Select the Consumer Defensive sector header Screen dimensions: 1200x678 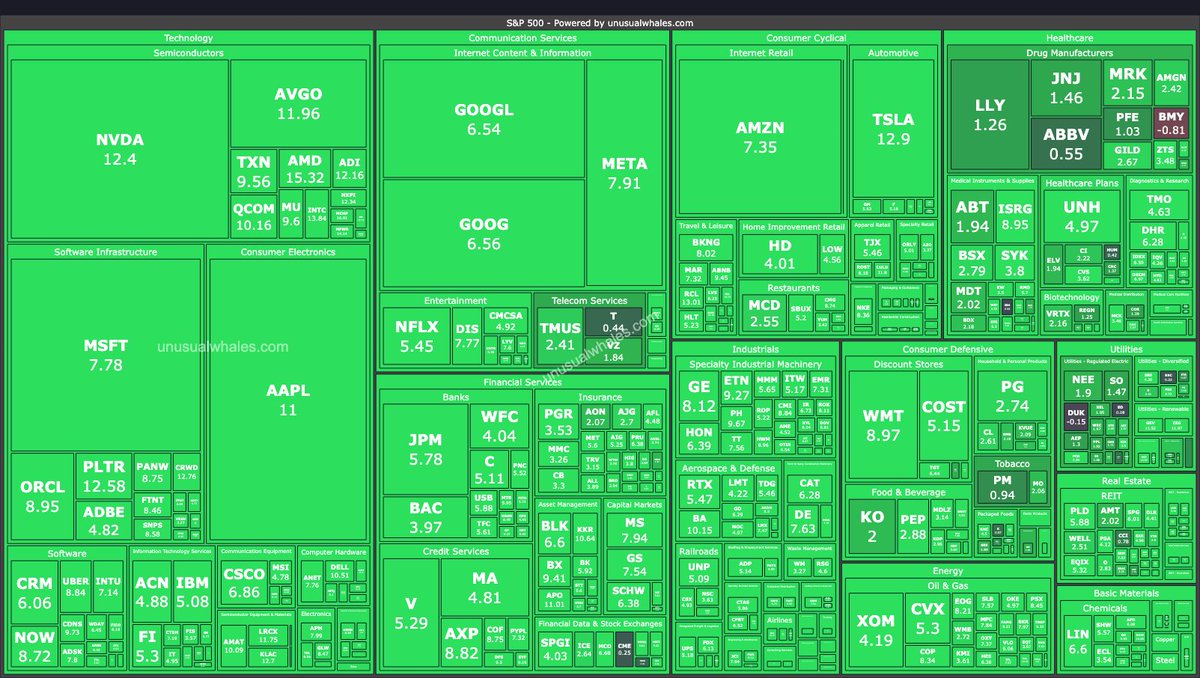click(948, 350)
